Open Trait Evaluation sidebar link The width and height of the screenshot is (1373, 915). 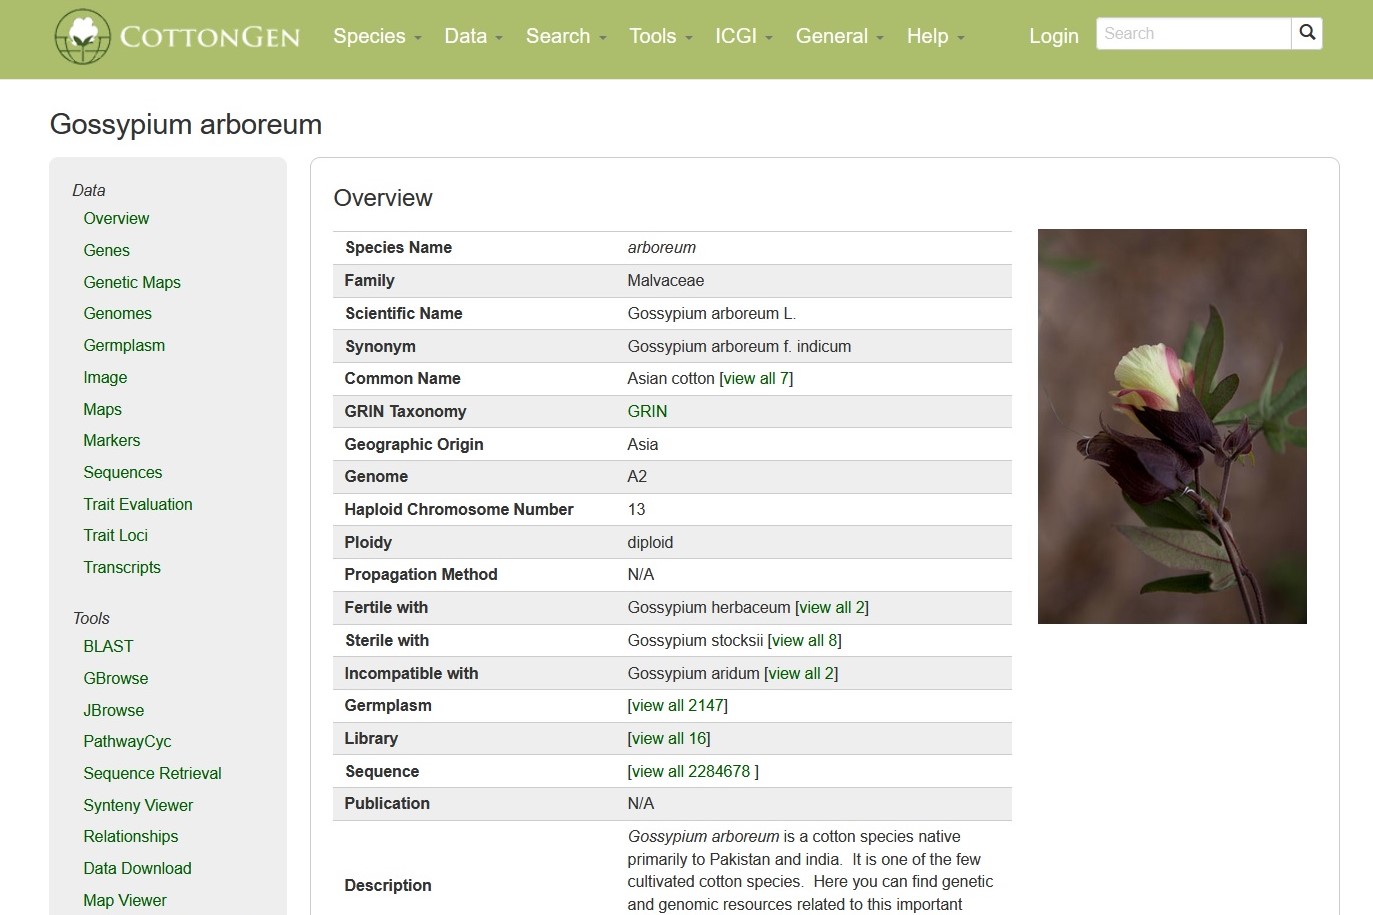[138, 504]
